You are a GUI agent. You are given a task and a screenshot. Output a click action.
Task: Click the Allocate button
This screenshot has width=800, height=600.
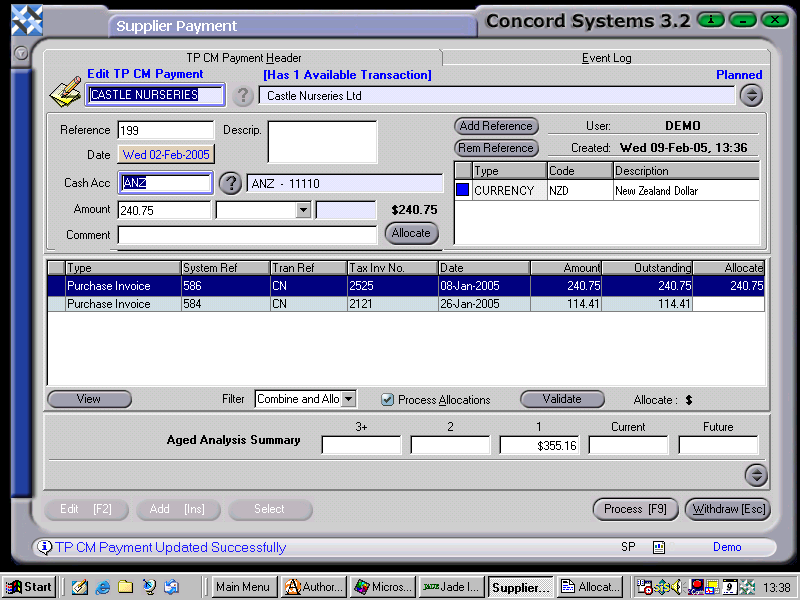(411, 233)
